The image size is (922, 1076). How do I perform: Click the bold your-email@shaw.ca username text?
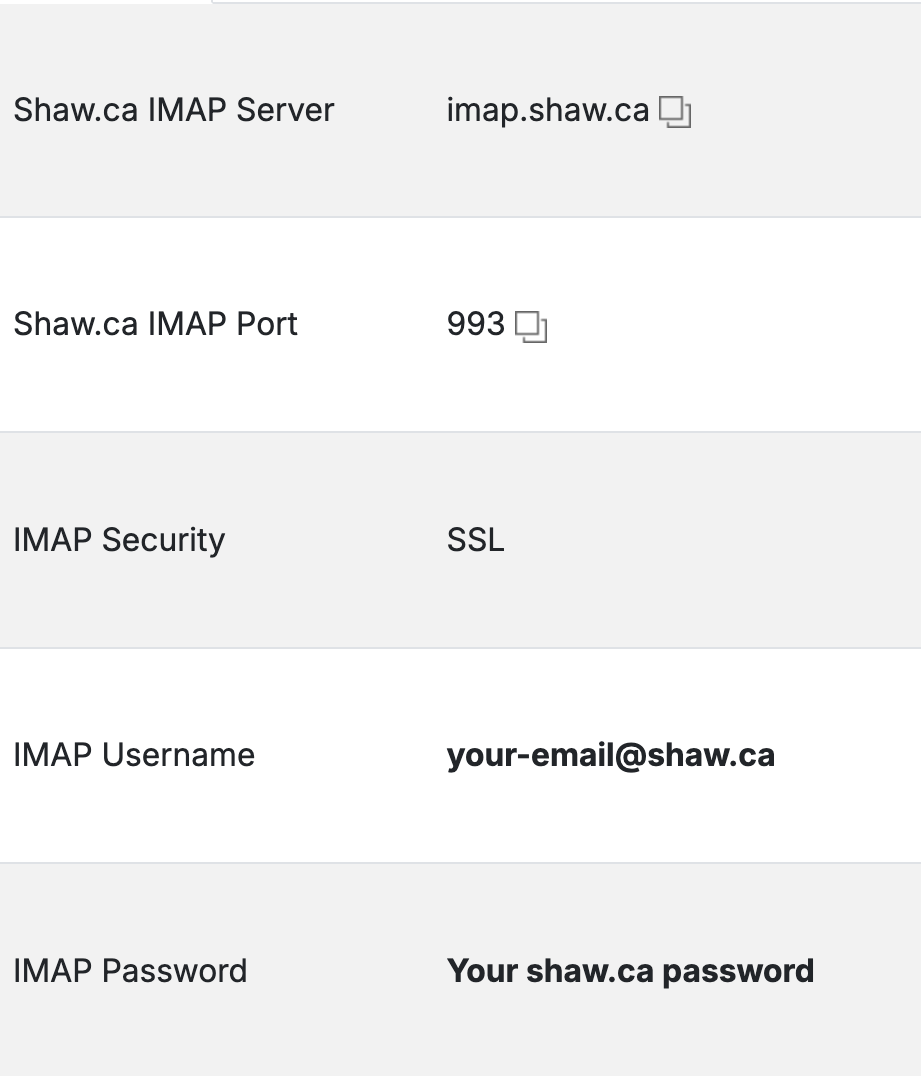[611, 756]
